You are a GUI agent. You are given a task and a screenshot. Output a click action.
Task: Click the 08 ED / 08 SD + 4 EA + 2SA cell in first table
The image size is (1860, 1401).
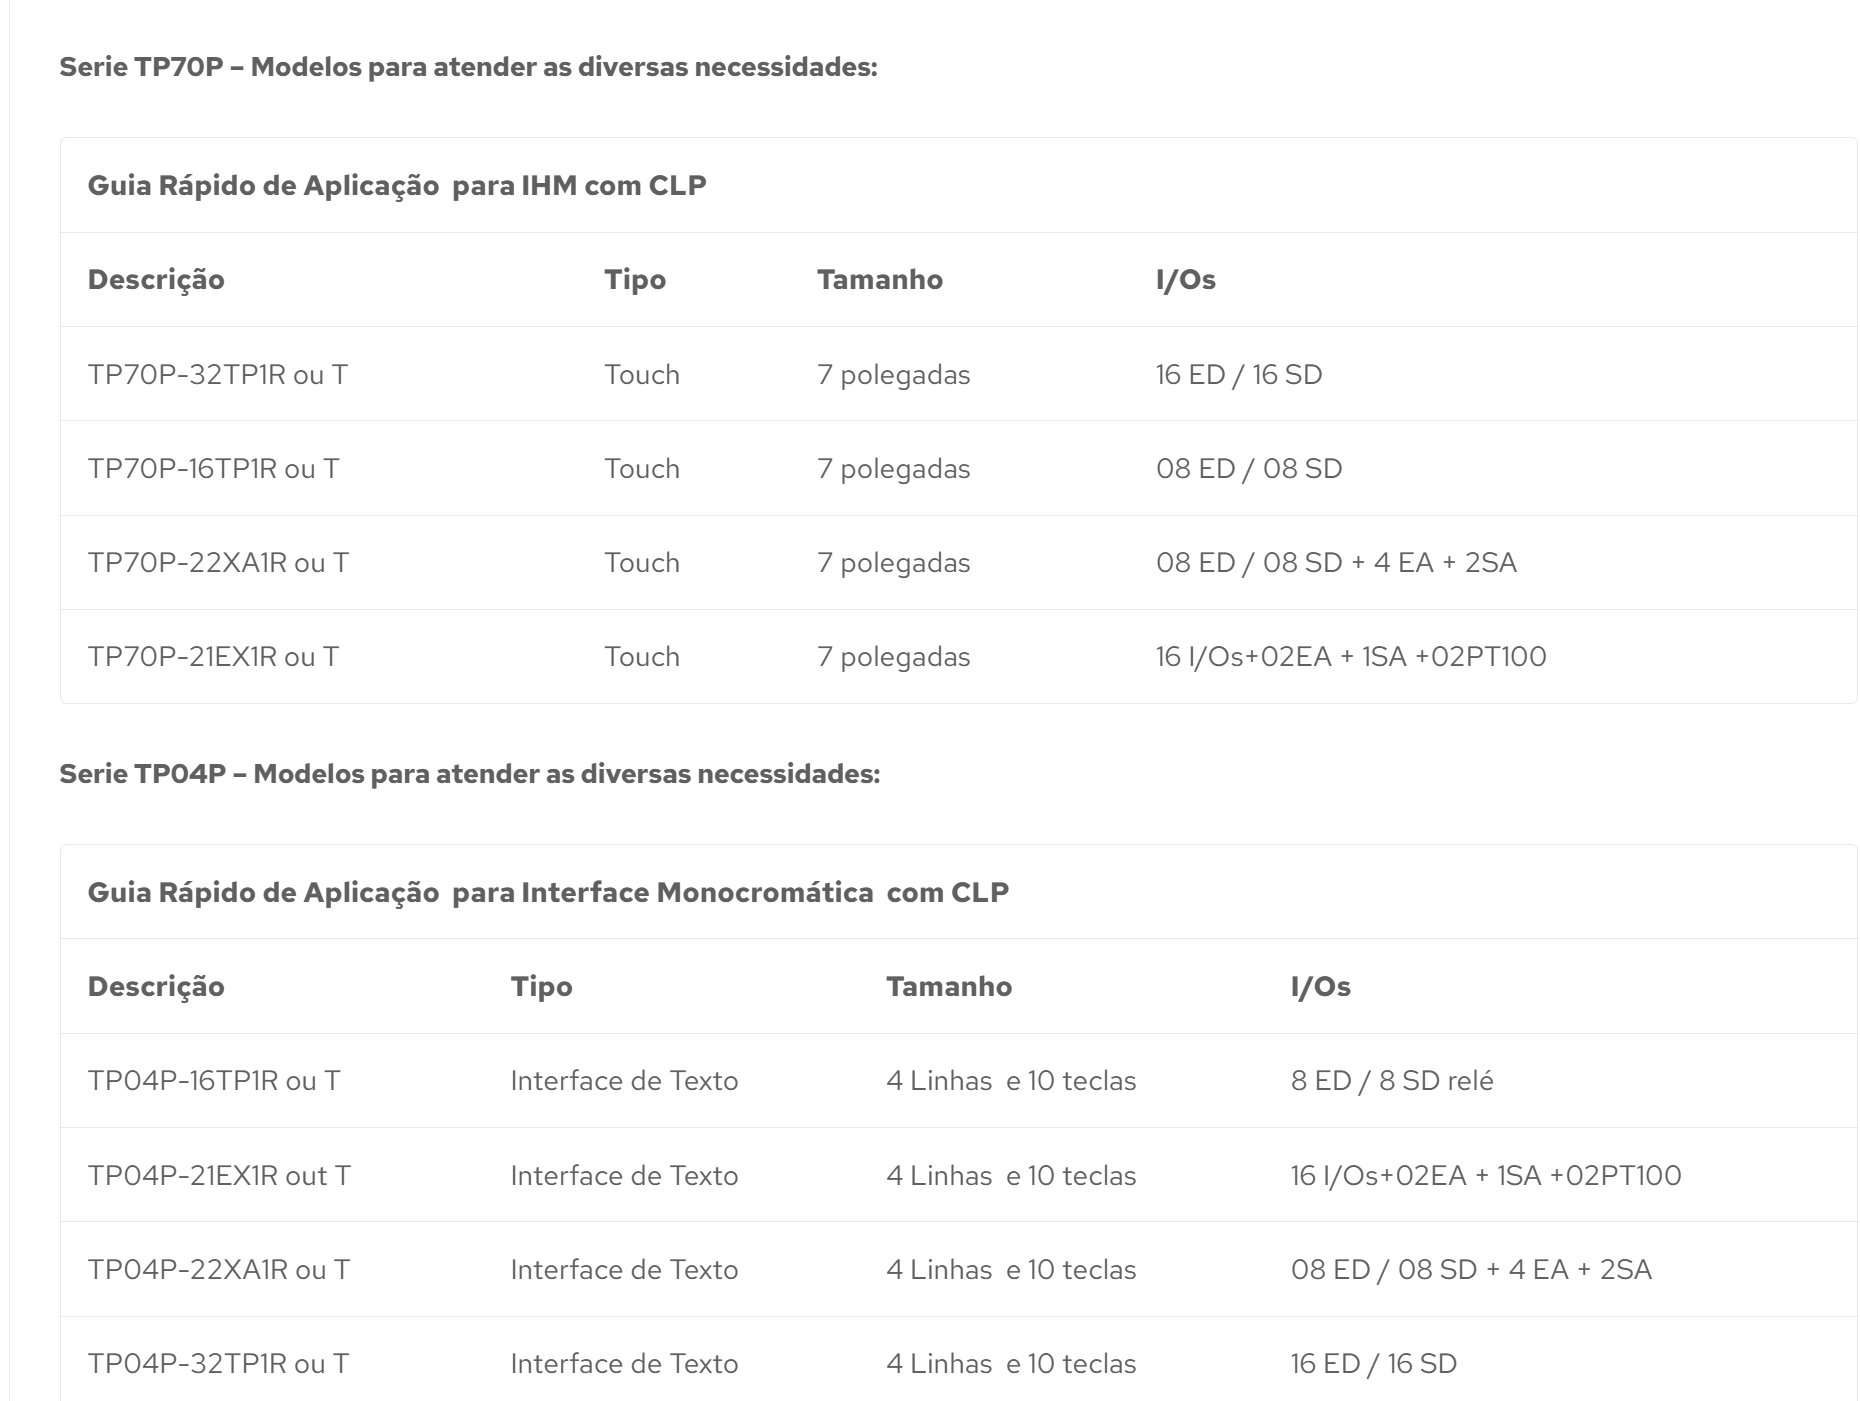coord(1336,563)
